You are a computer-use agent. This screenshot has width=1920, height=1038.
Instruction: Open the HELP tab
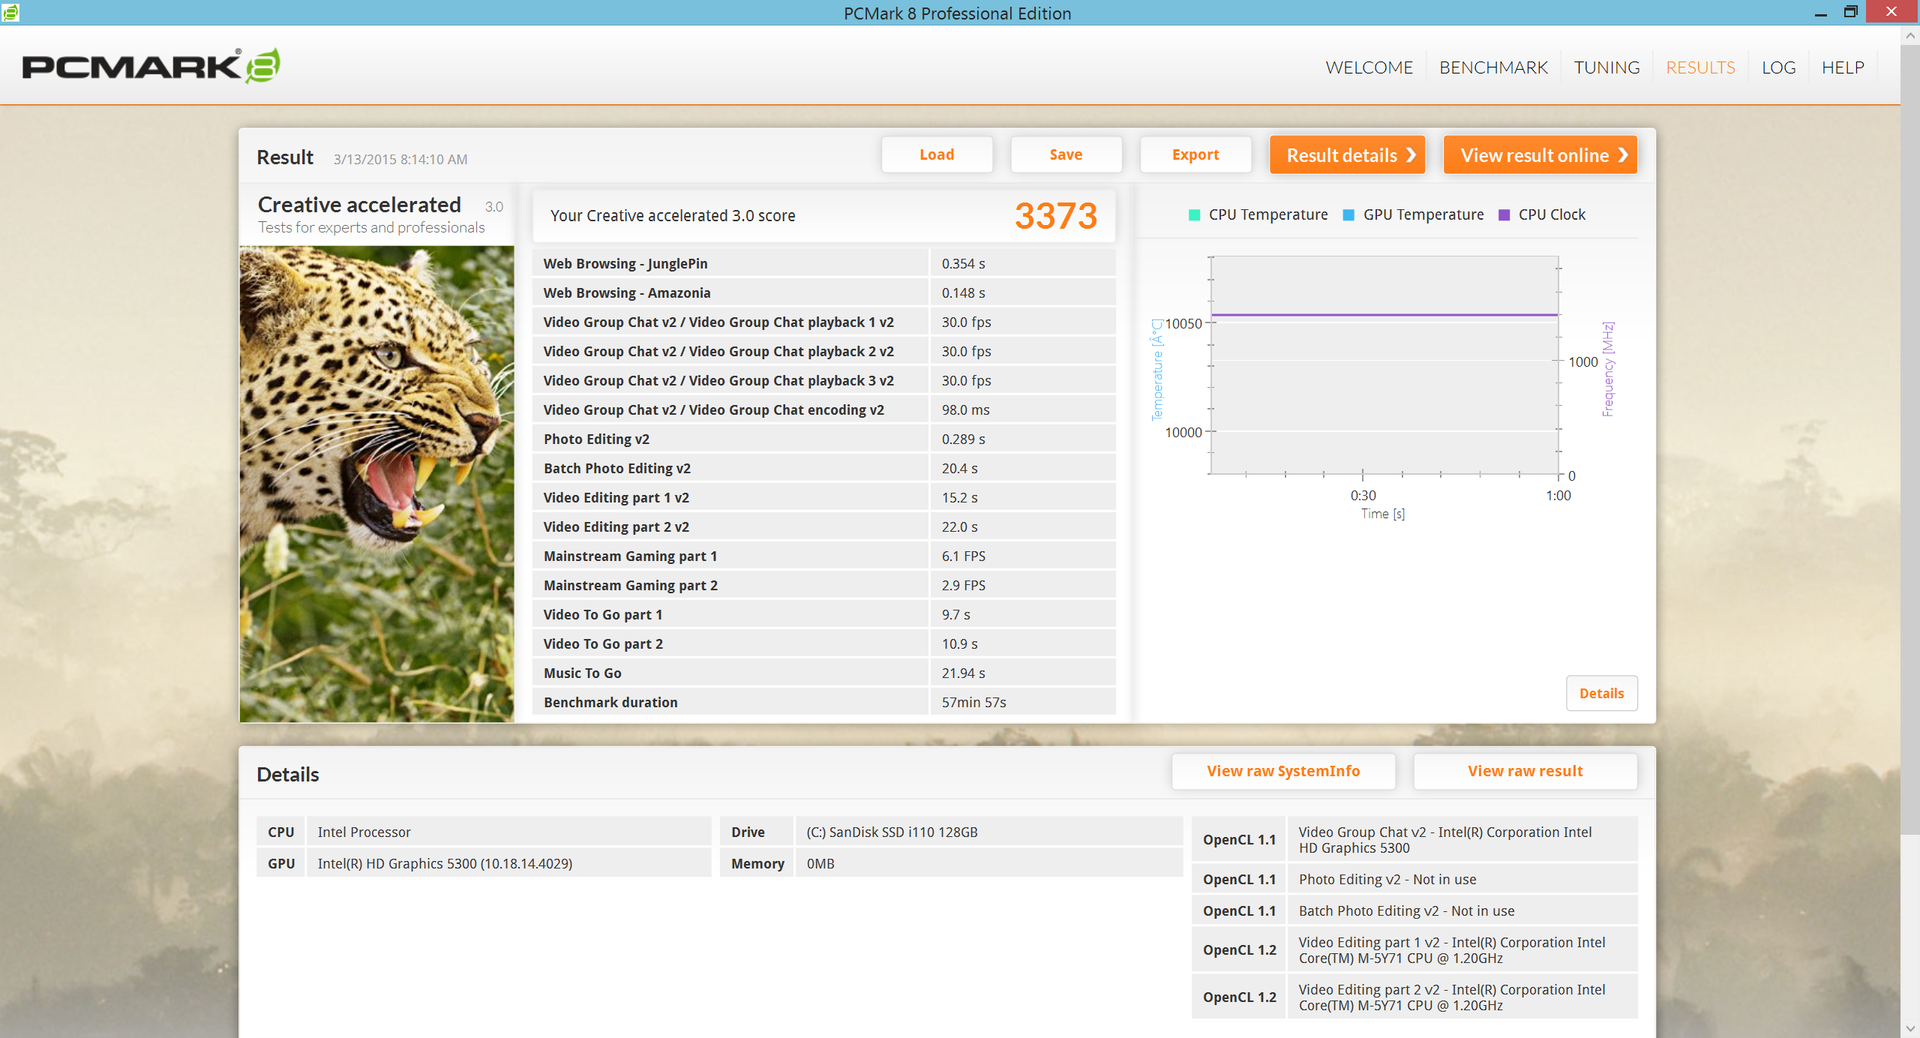[x=1842, y=67]
